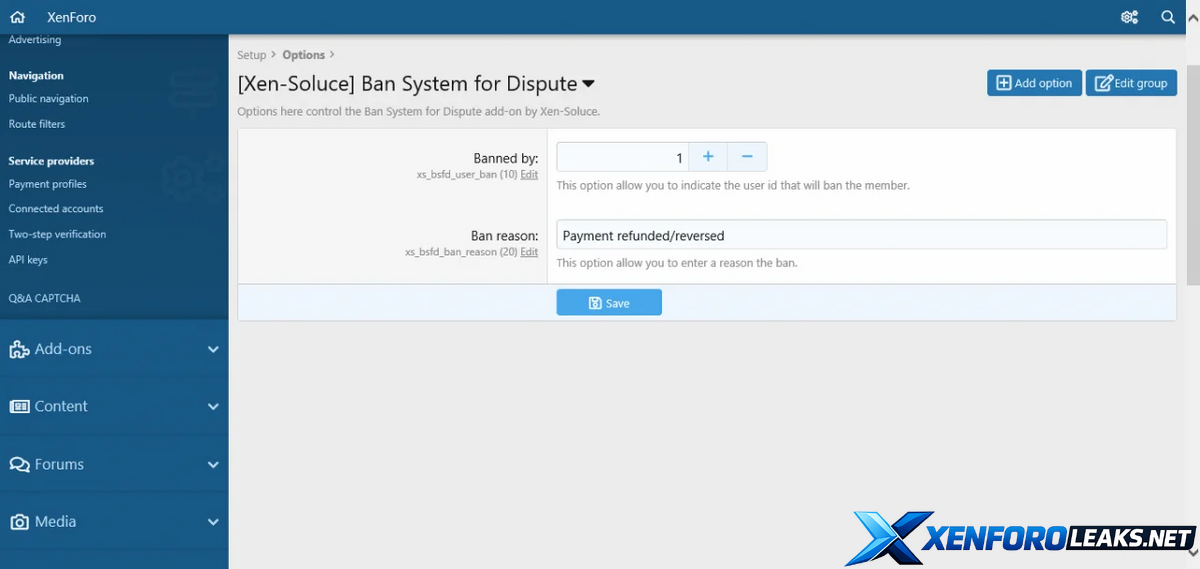
Task: Increase Banned by value with plus
Action: tap(708, 157)
